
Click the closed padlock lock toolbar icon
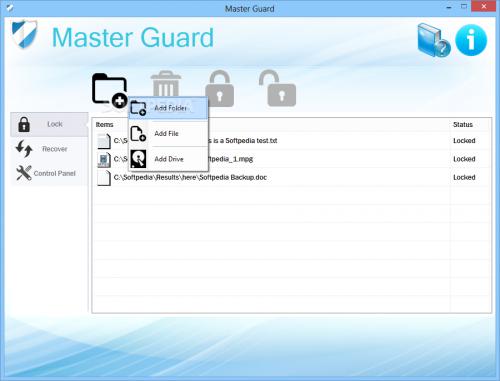click(219, 88)
